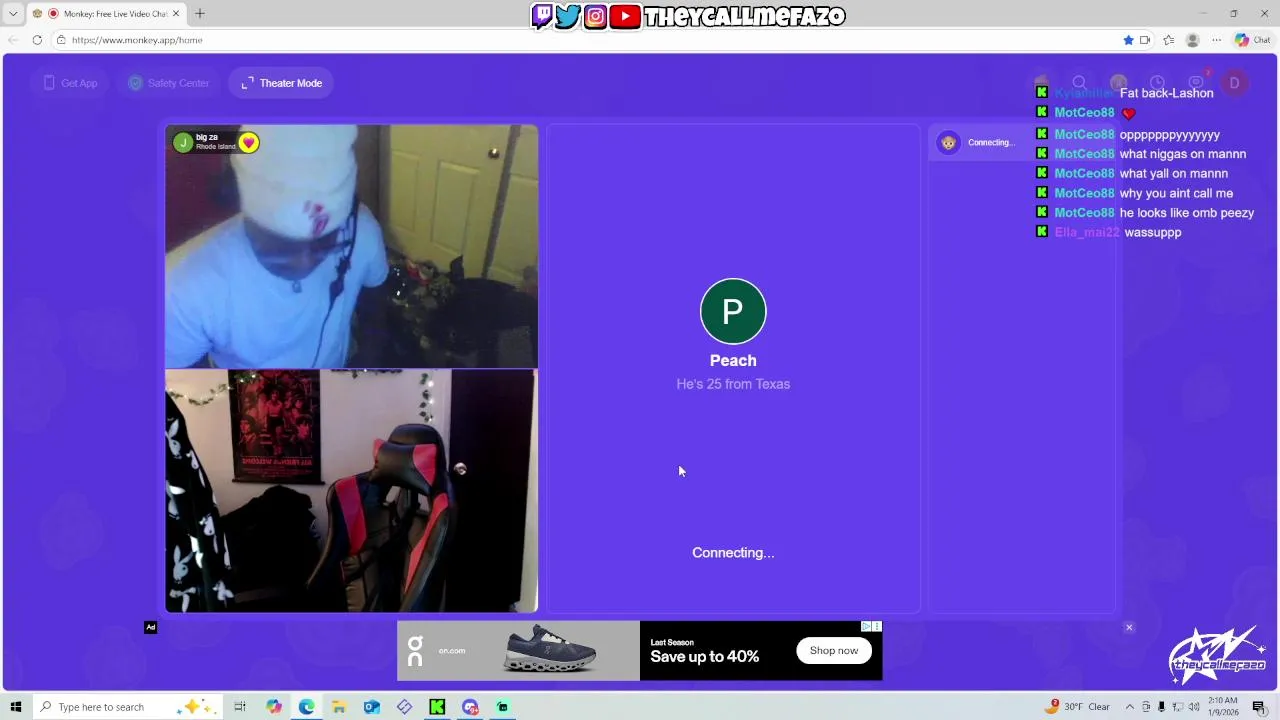Click the taskbar search box
The width and height of the screenshot is (1280, 720).
click(x=127, y=707)
